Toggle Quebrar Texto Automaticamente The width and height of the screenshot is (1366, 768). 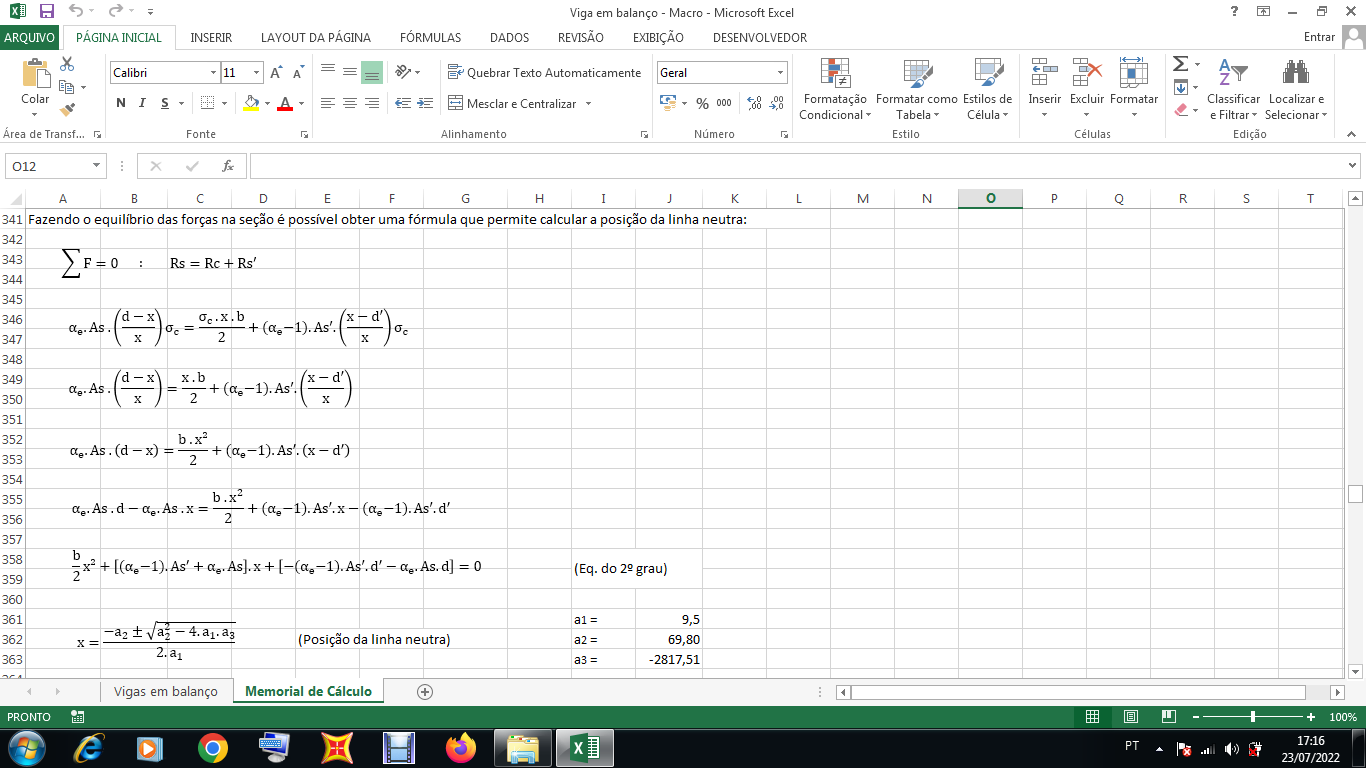coord(545,72)
